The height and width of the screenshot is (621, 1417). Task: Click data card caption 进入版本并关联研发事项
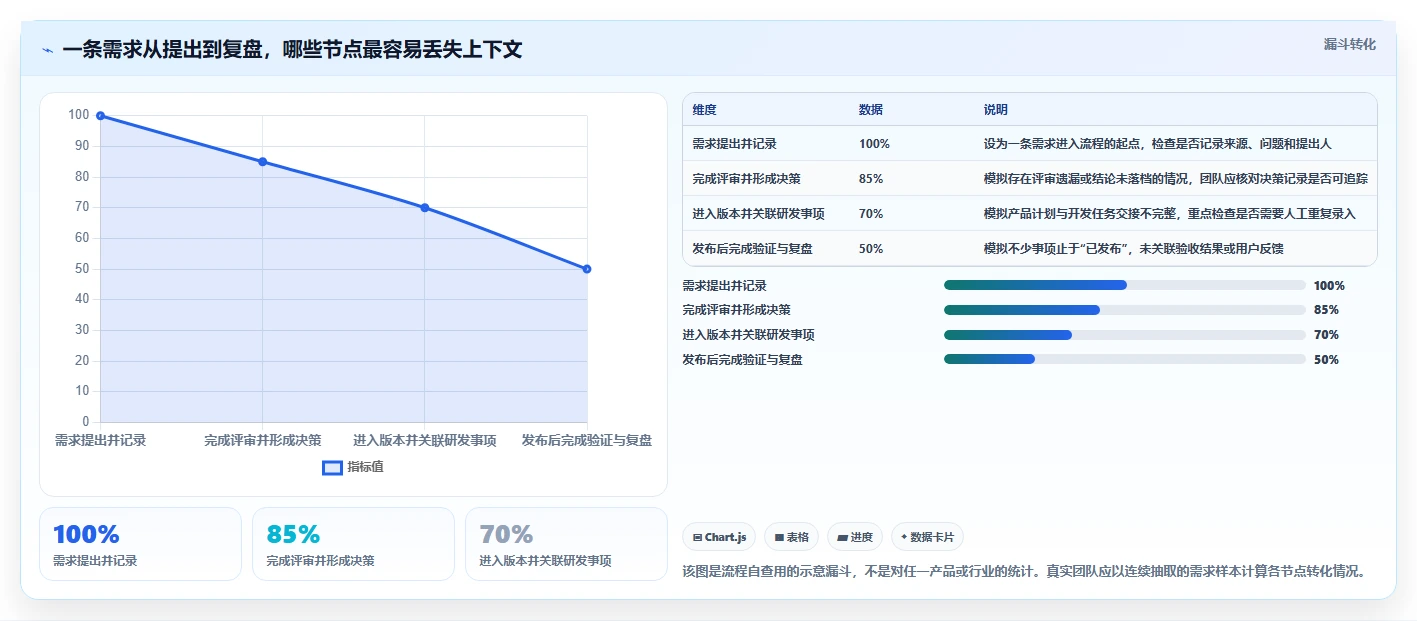pyautogui.click(x=545, y=561)
